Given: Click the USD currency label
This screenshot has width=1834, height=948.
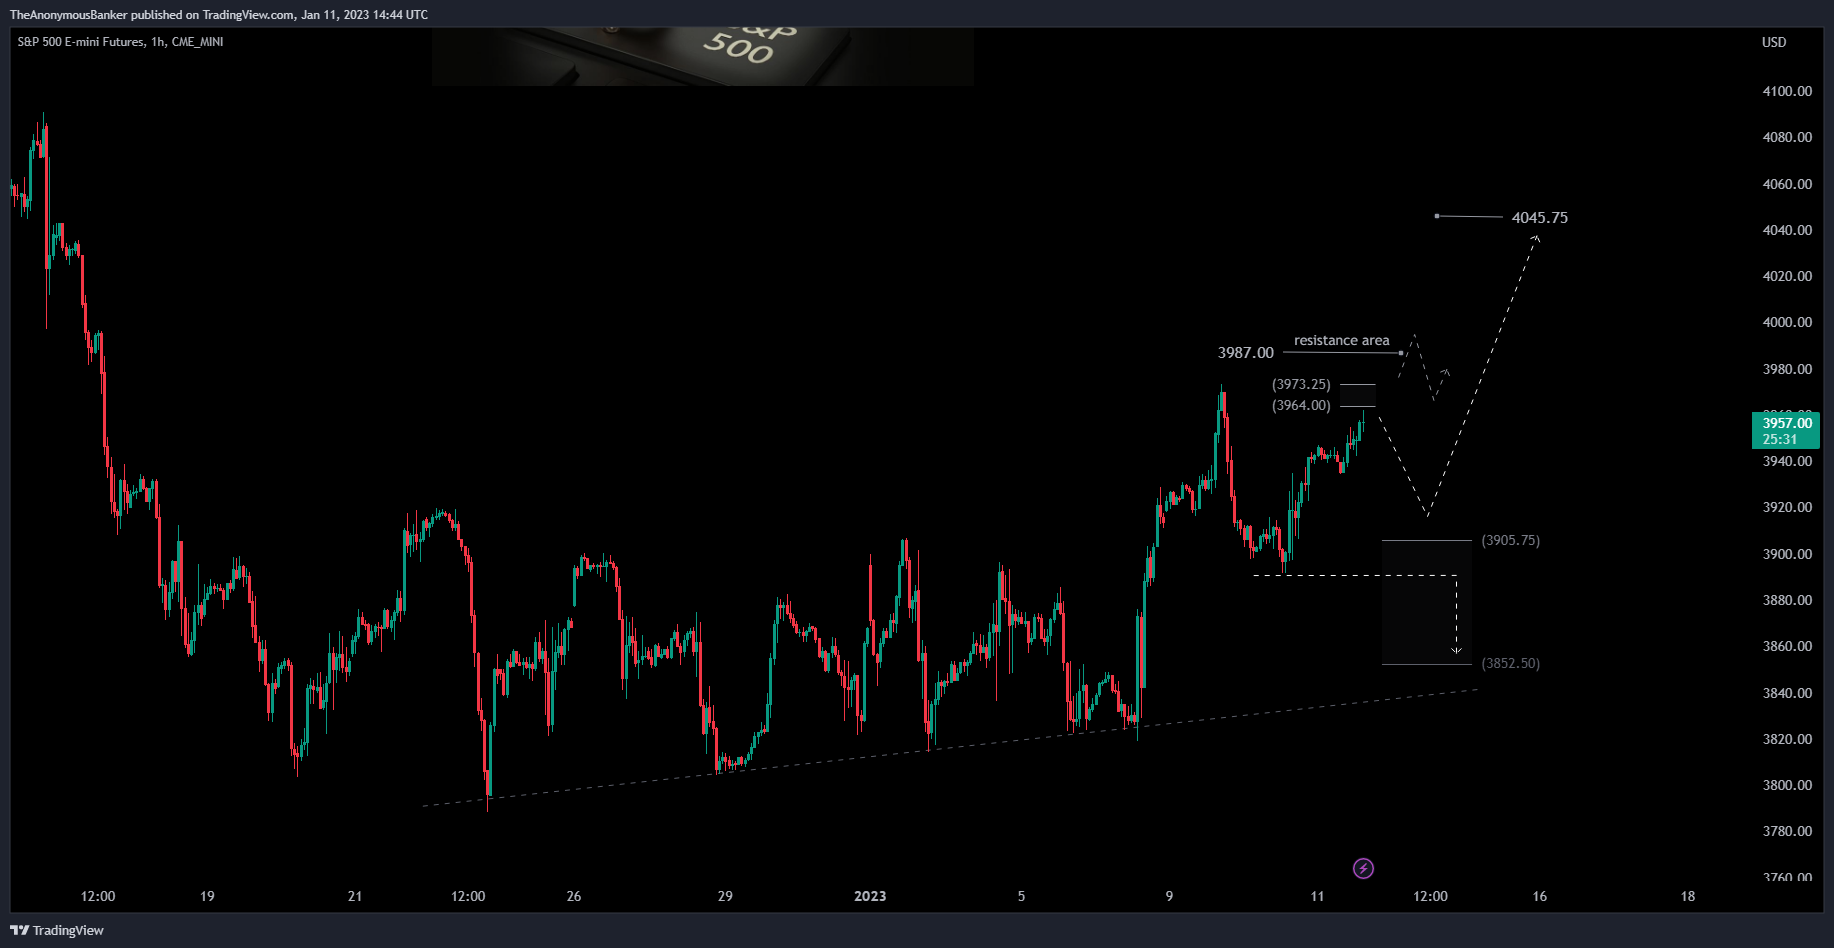Looking at the screenshot, I should point(1774,42).
